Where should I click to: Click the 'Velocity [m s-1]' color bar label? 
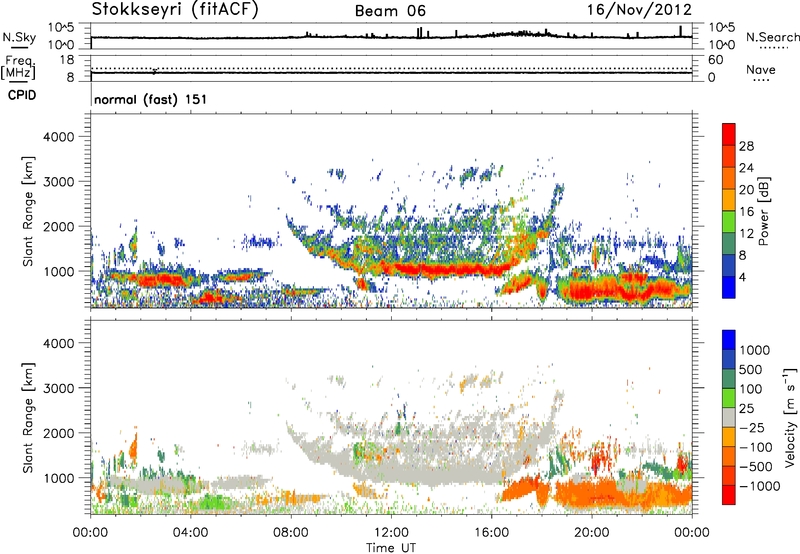790,417
